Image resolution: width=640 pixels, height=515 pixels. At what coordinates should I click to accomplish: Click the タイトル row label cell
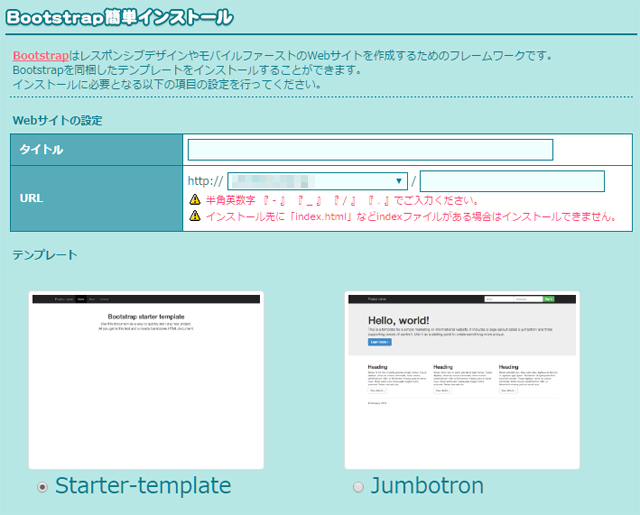click(97, 150)
